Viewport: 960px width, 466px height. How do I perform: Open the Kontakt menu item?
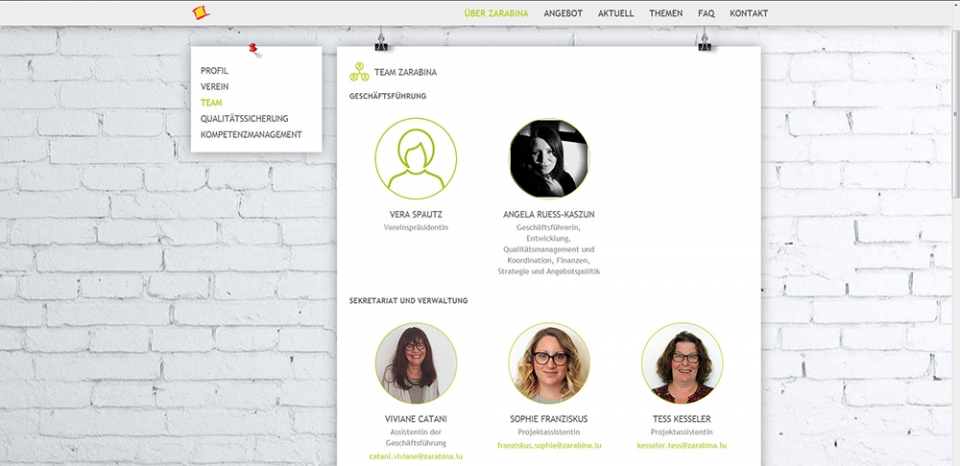(749, 13)
